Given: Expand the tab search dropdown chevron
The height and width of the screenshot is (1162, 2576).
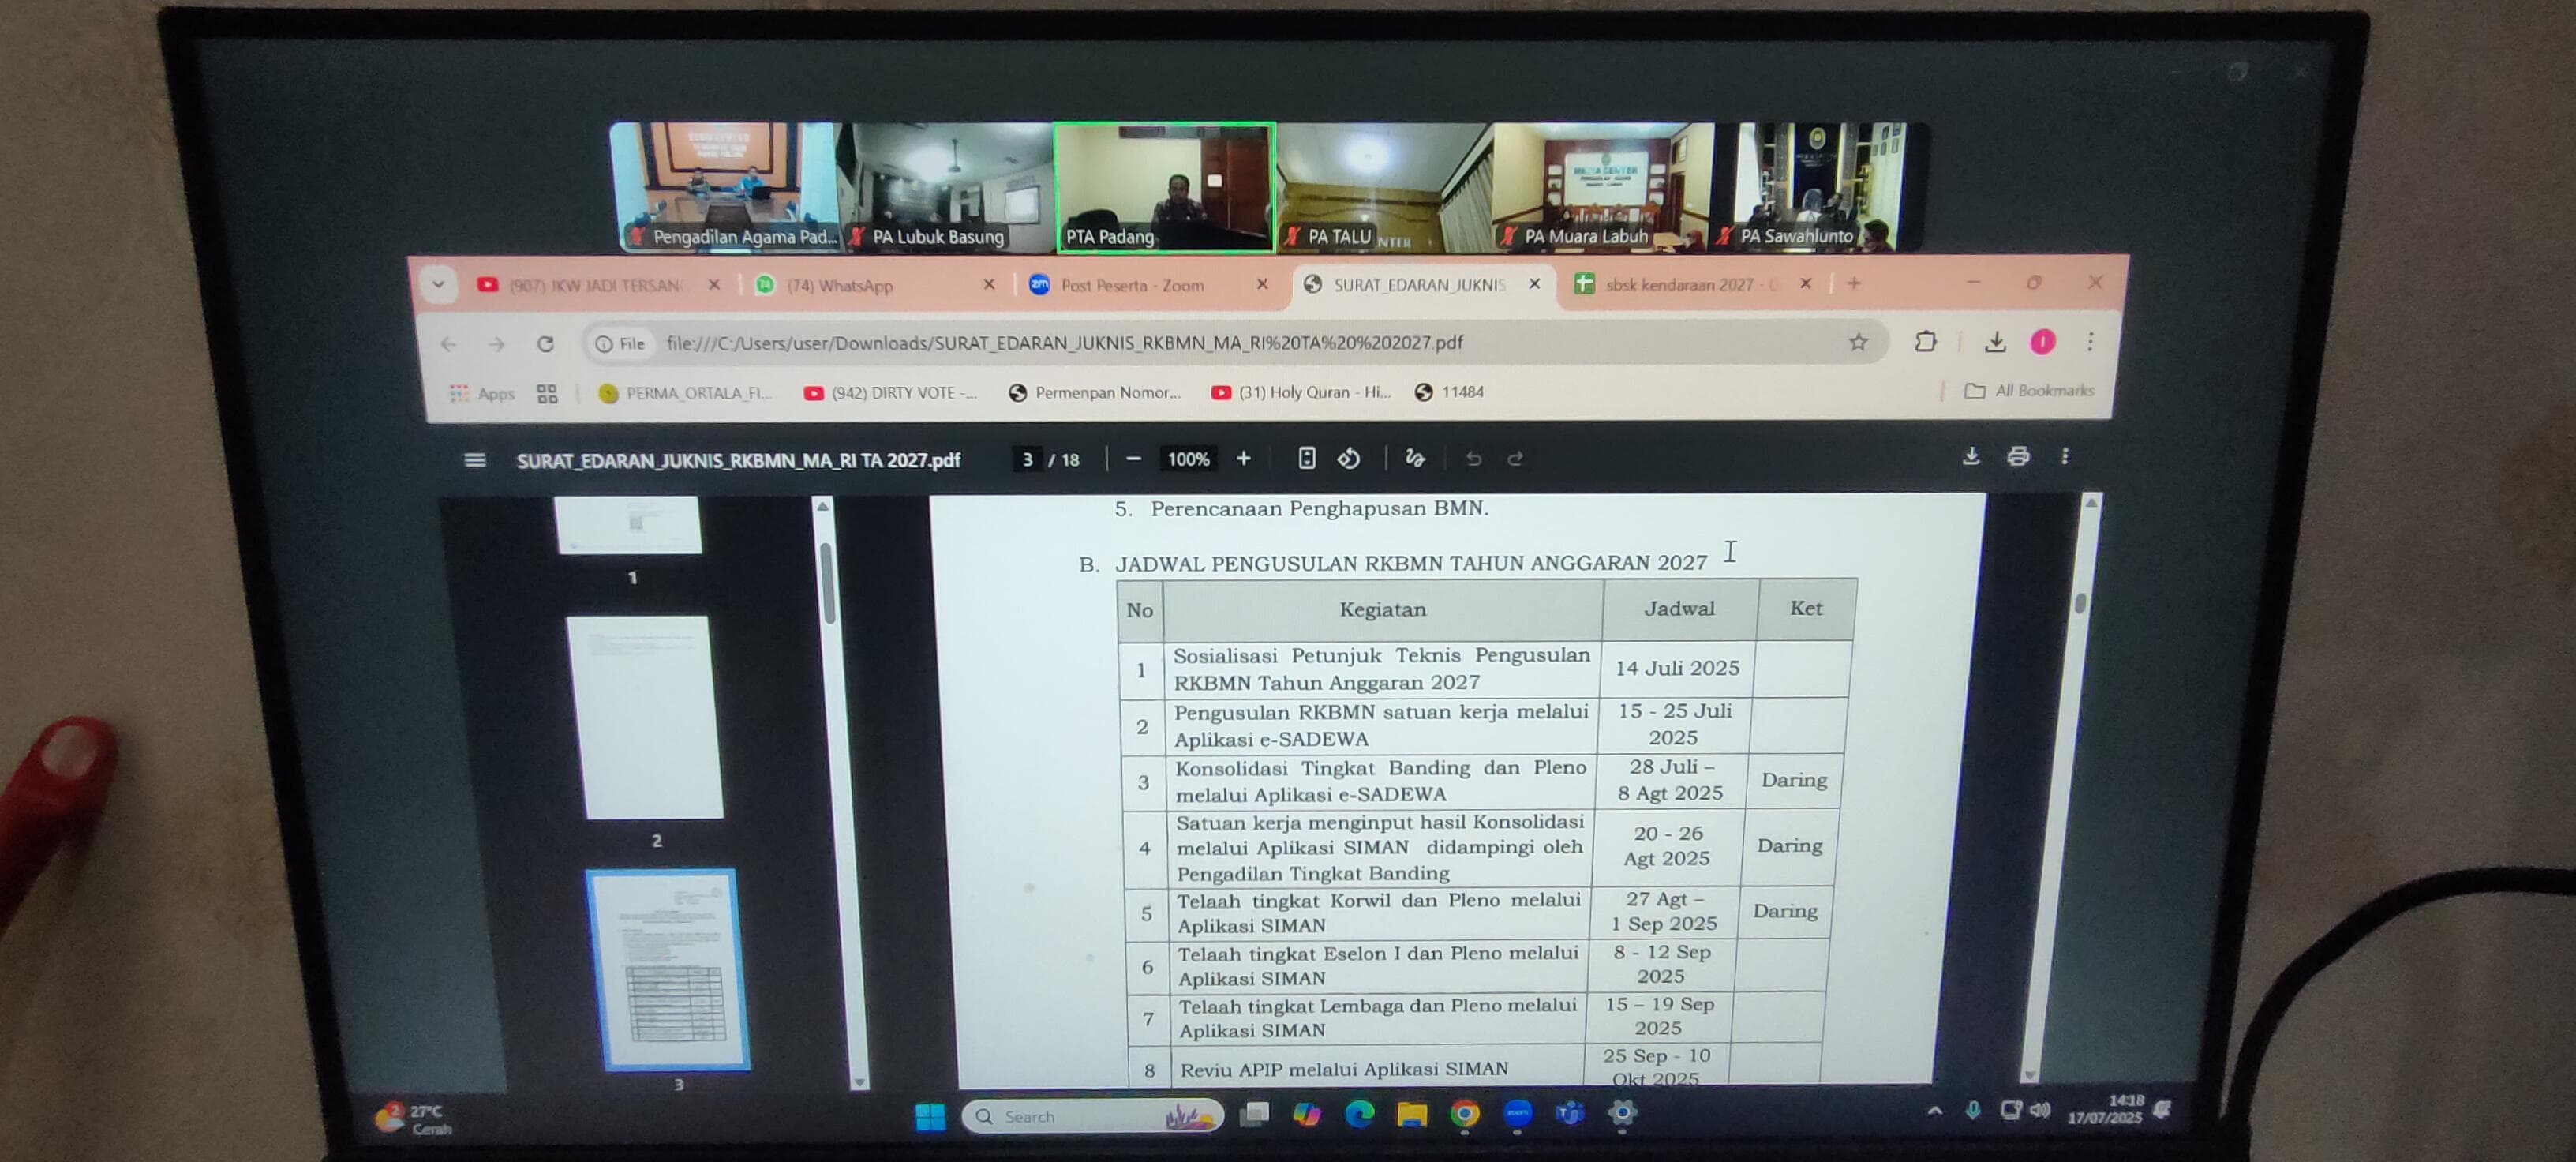Looking at the screenshot, I should (438, 285).
